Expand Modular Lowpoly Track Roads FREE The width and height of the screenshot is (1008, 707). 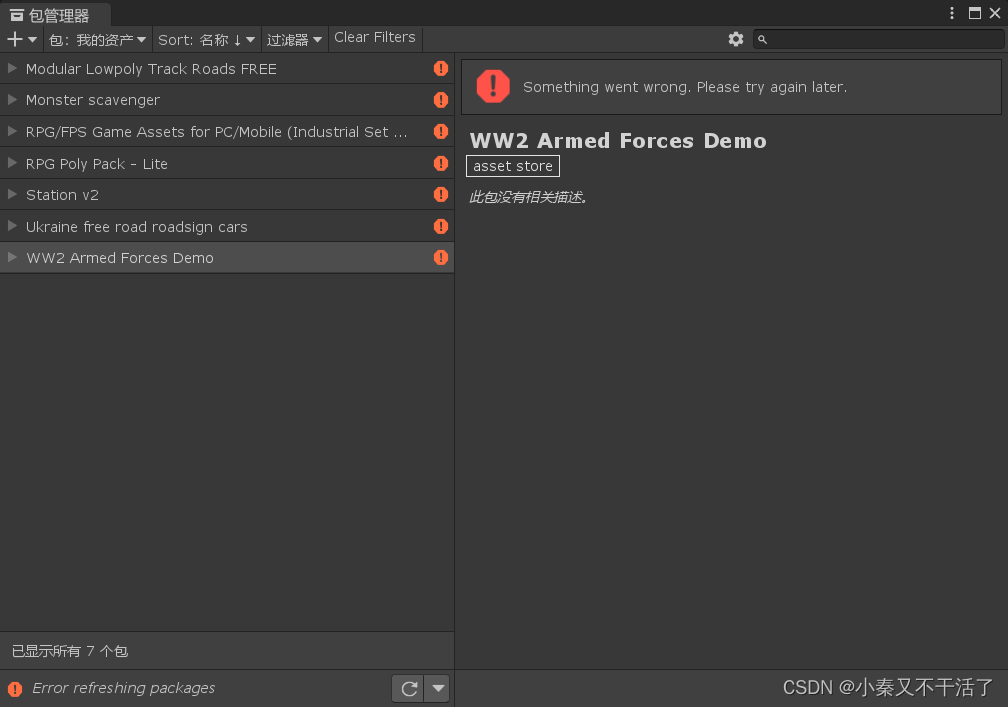11,69
